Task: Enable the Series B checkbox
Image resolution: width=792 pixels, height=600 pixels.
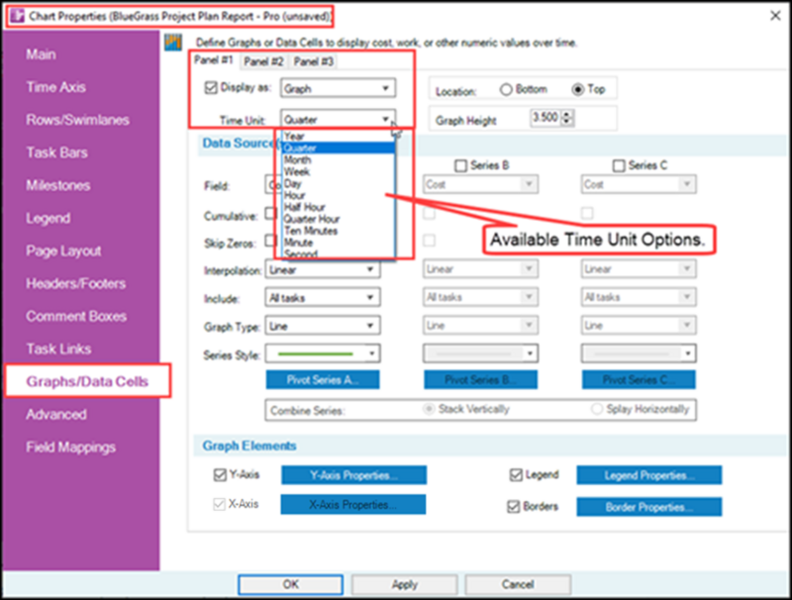Action: [x=460, y=166]
